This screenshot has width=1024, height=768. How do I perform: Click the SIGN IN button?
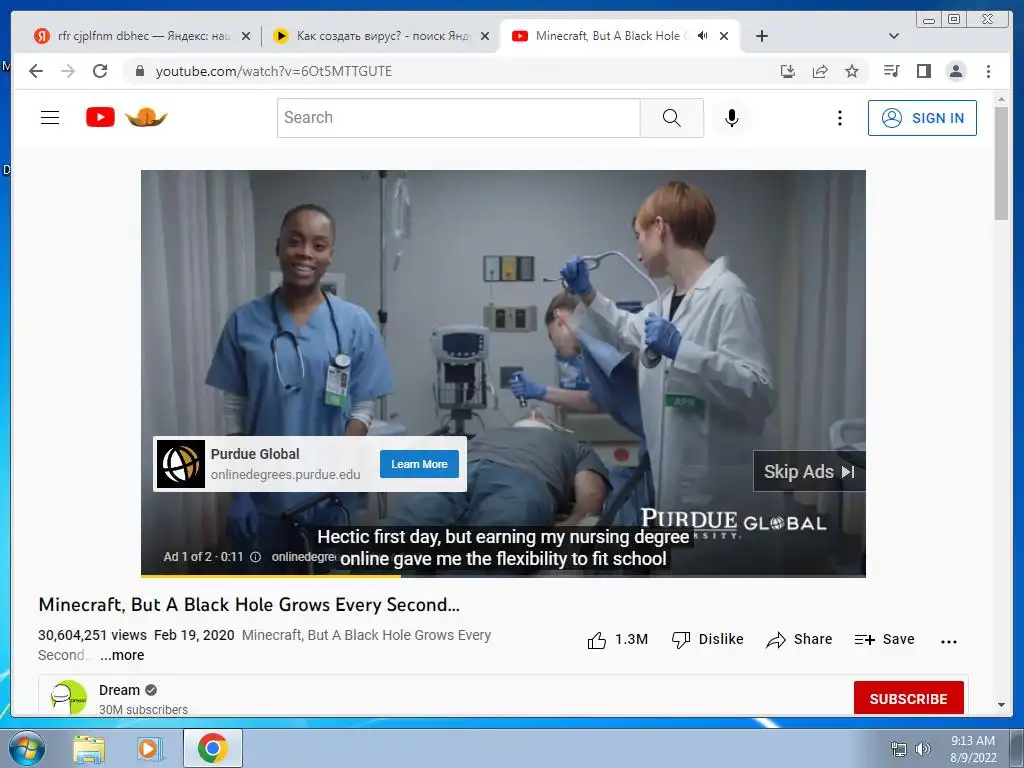click(x=922, y=118)
